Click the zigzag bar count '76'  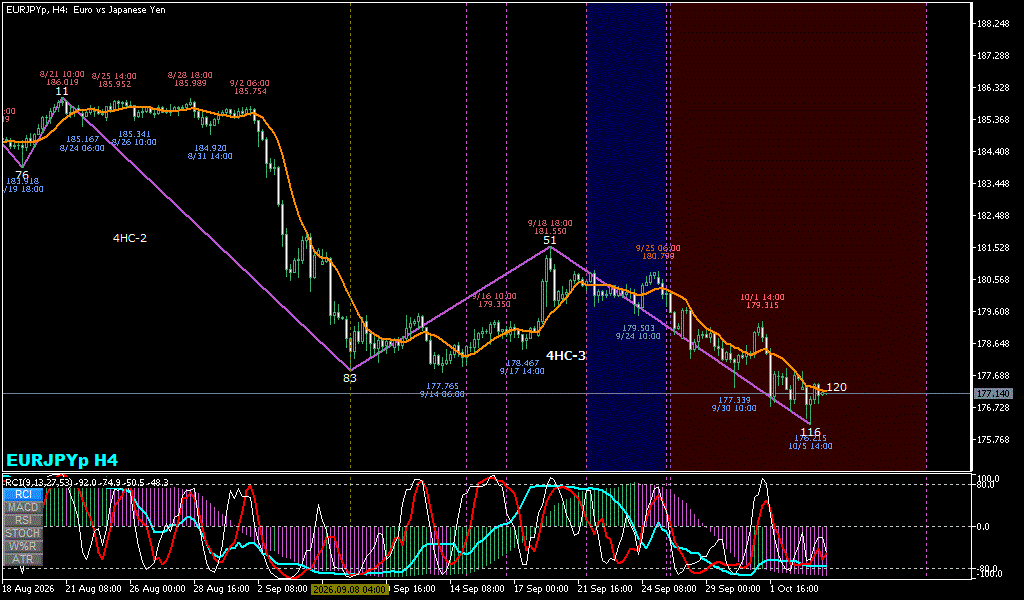pos(22,174)
